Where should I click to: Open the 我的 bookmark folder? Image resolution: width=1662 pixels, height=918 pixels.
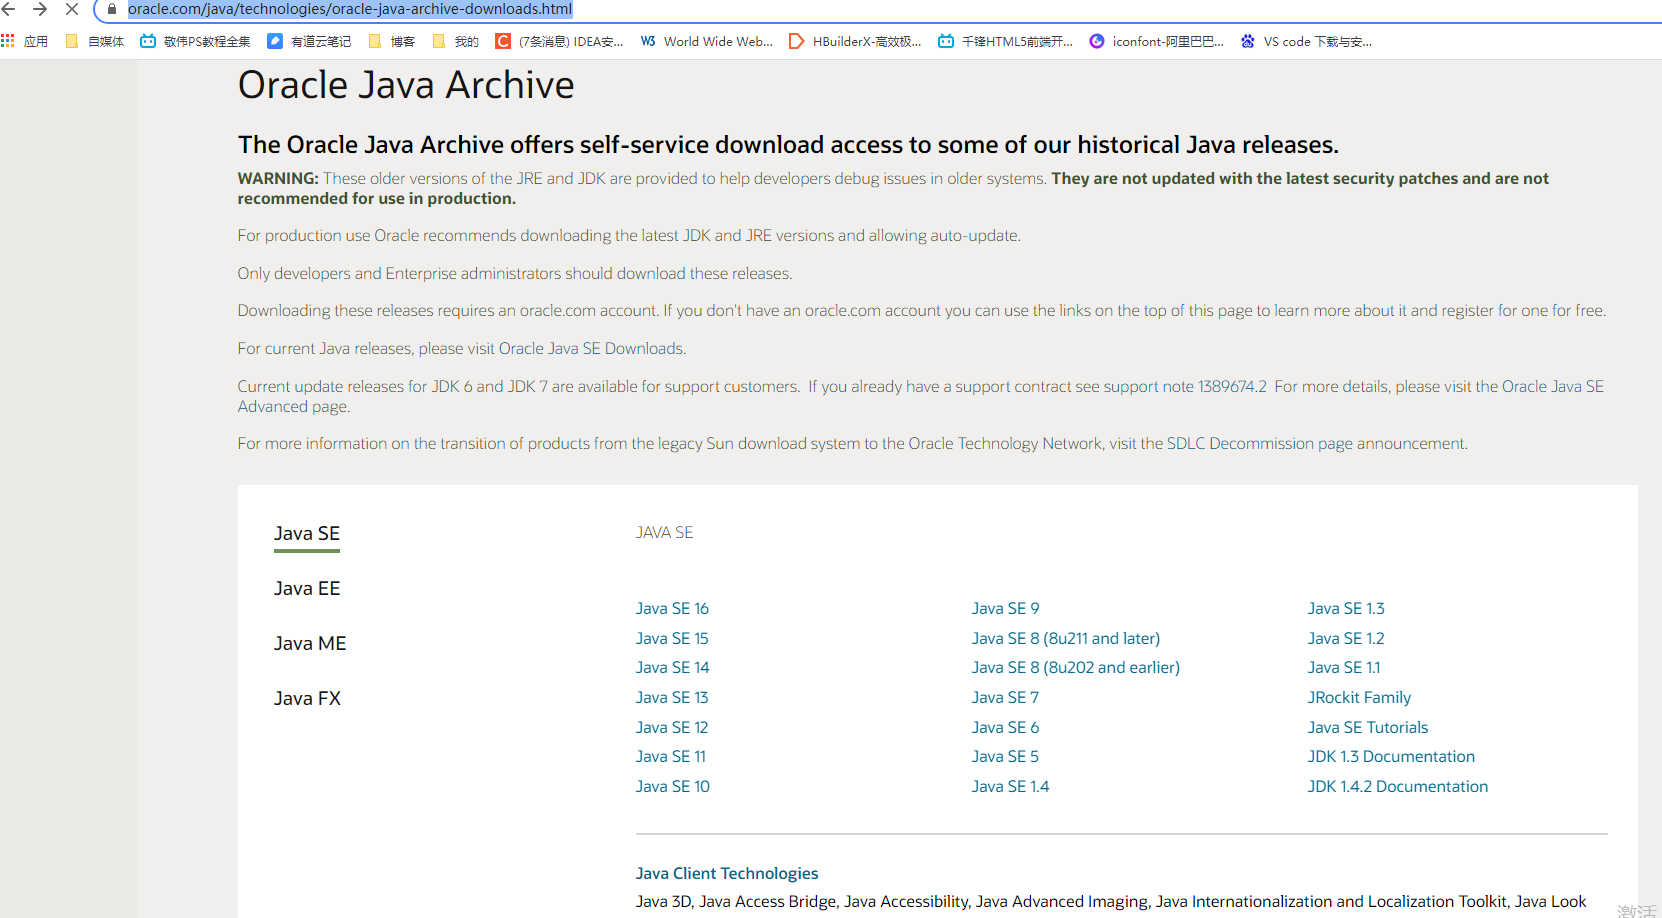point(456,41)
